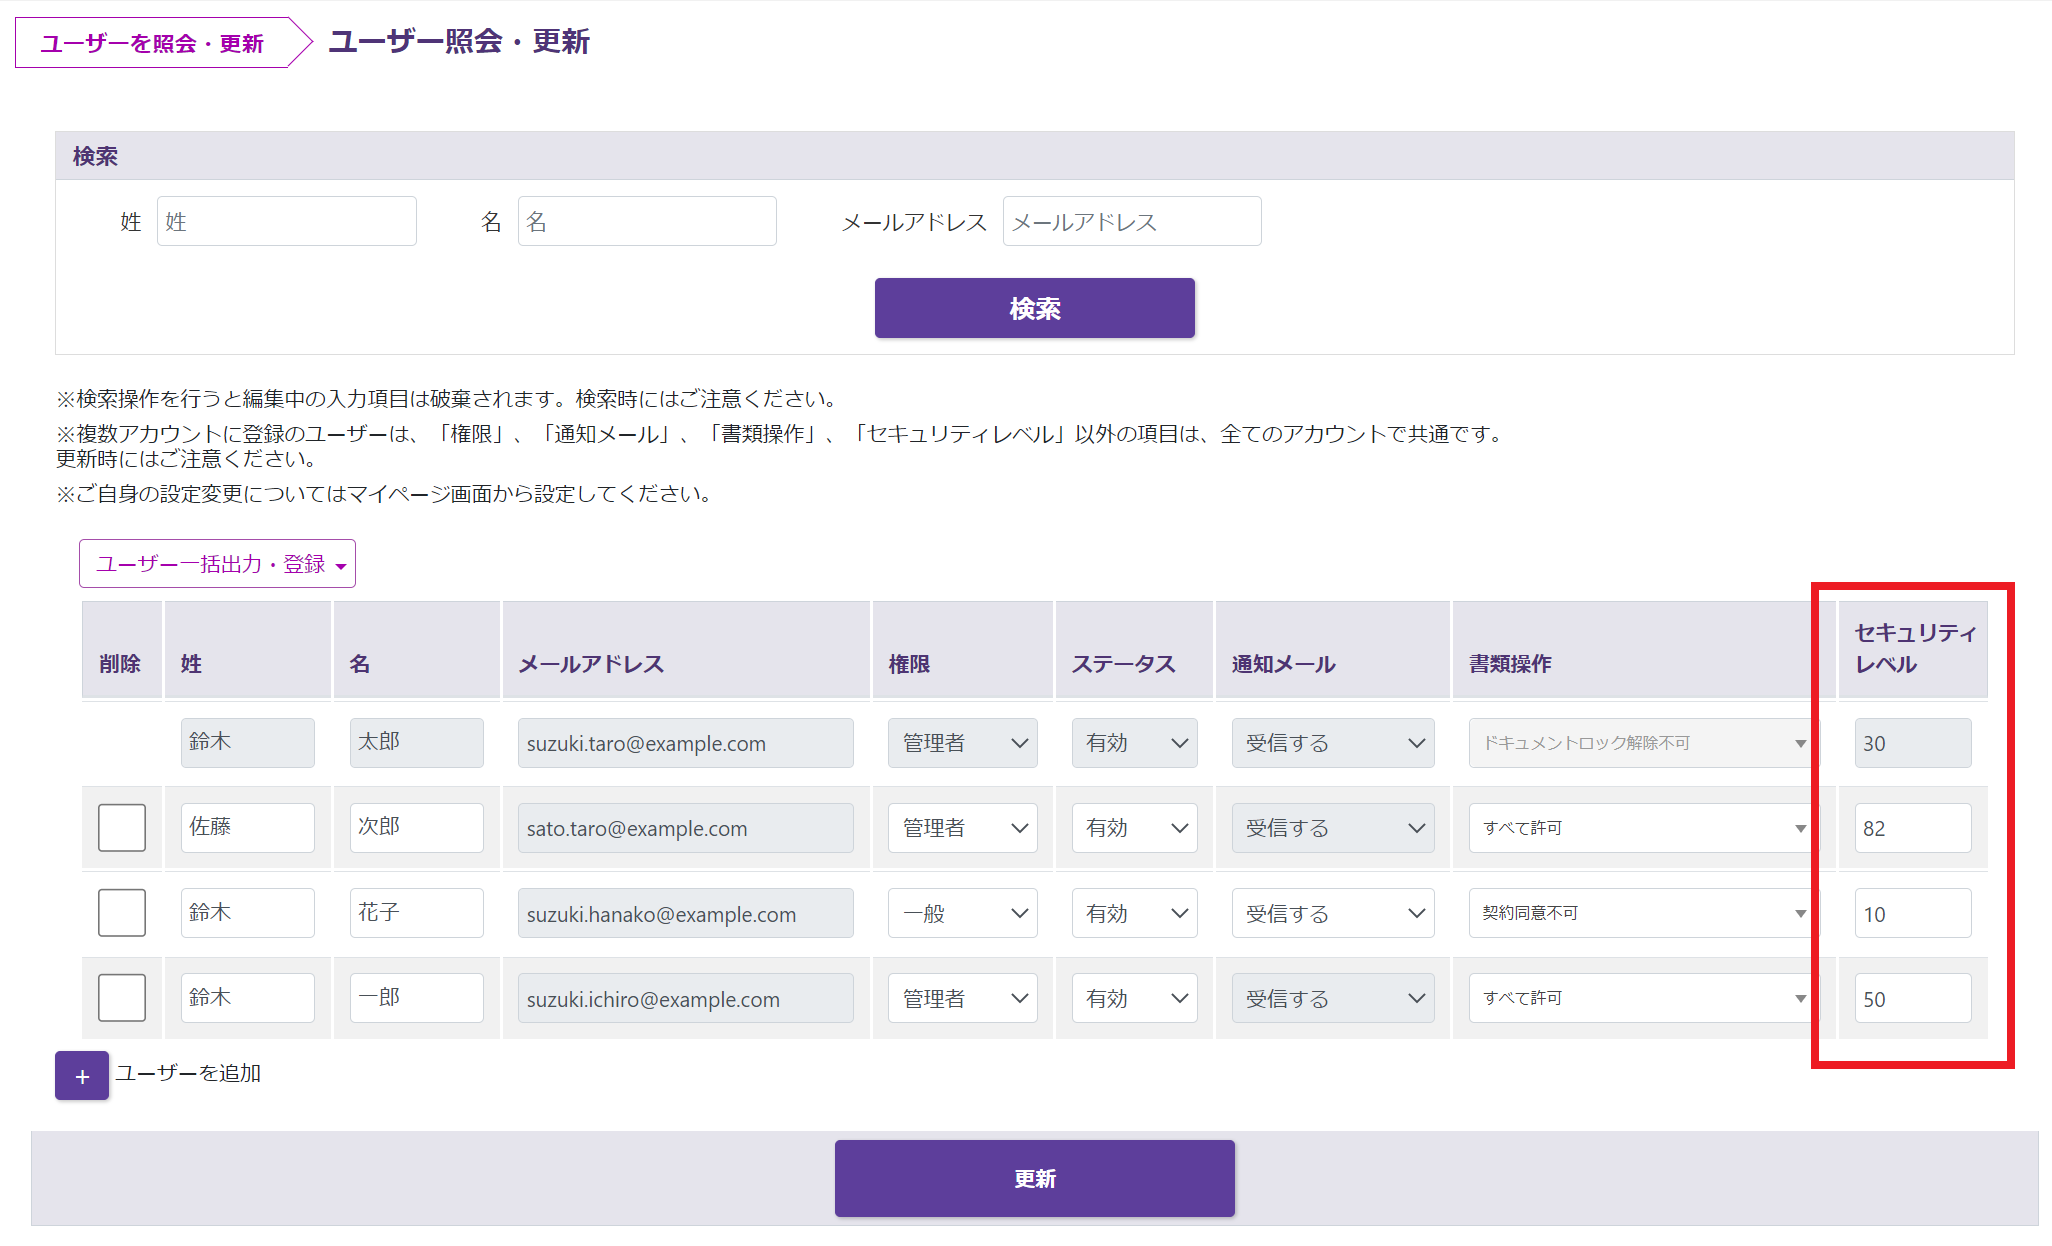Click the 姓 search input field
Screen dimensions: 2052x1246
click(286, 221)
